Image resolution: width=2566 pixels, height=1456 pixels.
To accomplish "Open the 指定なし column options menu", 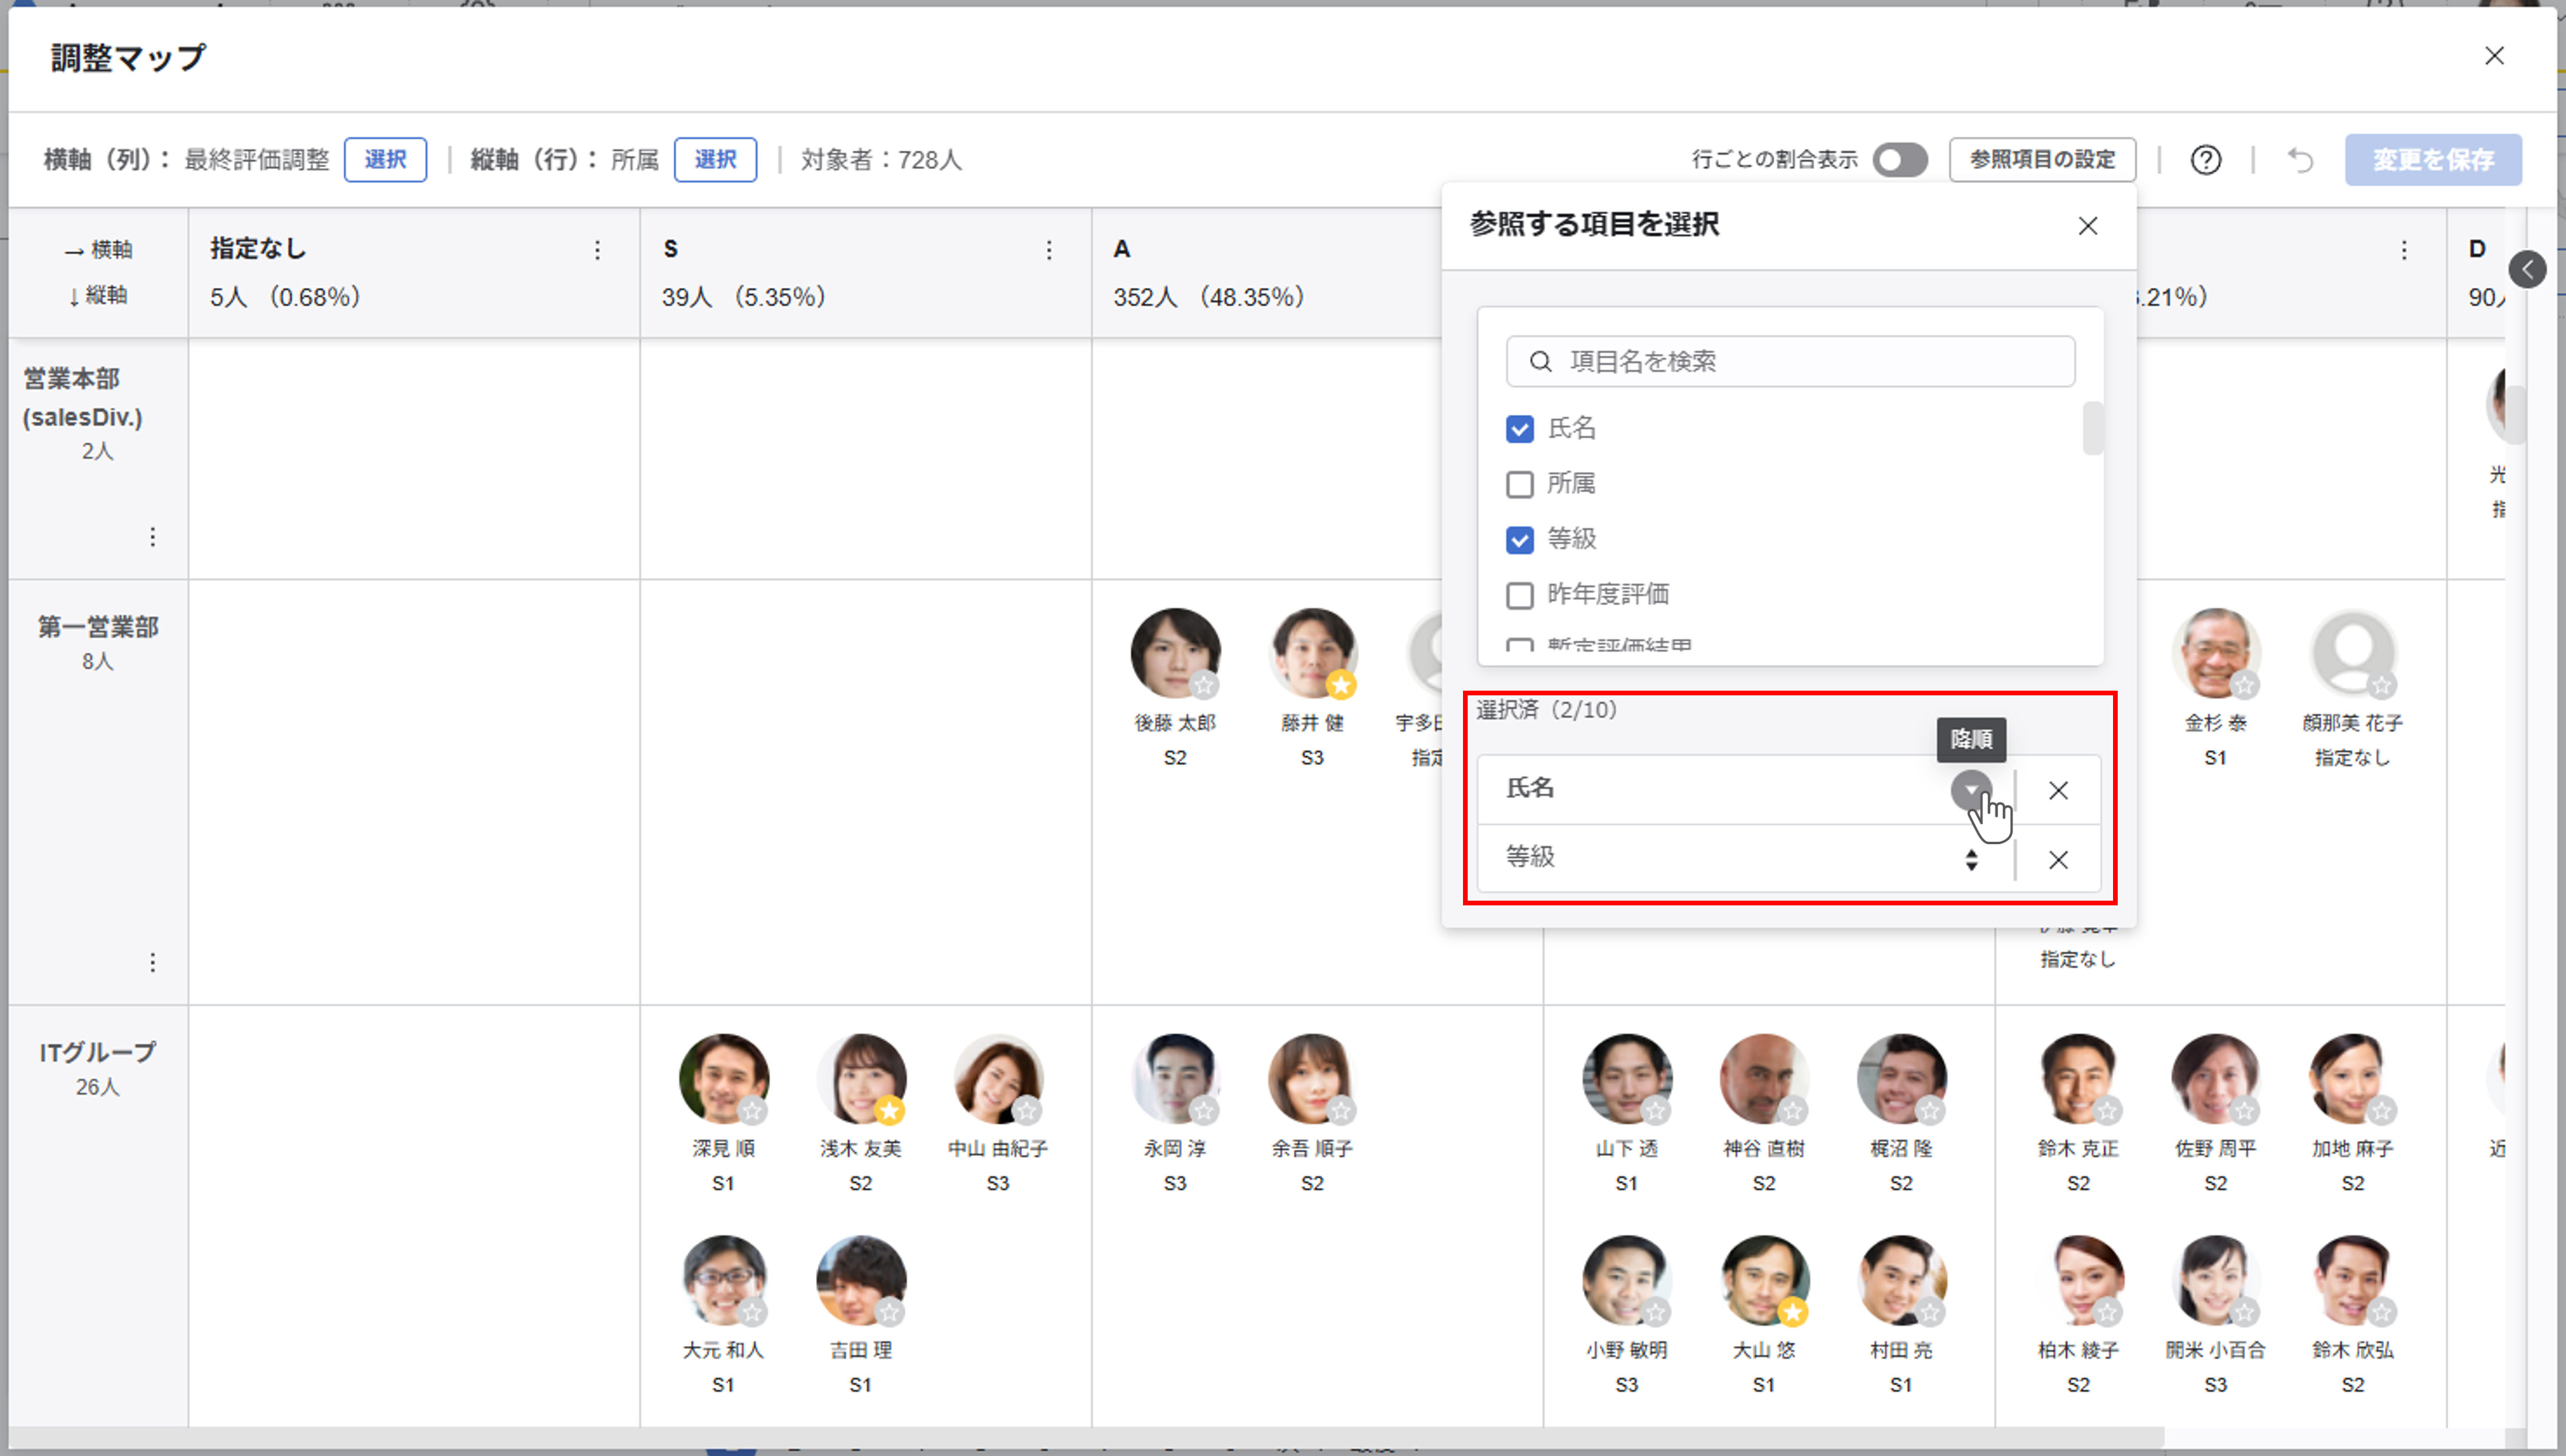I will click(x=597, y=250).
